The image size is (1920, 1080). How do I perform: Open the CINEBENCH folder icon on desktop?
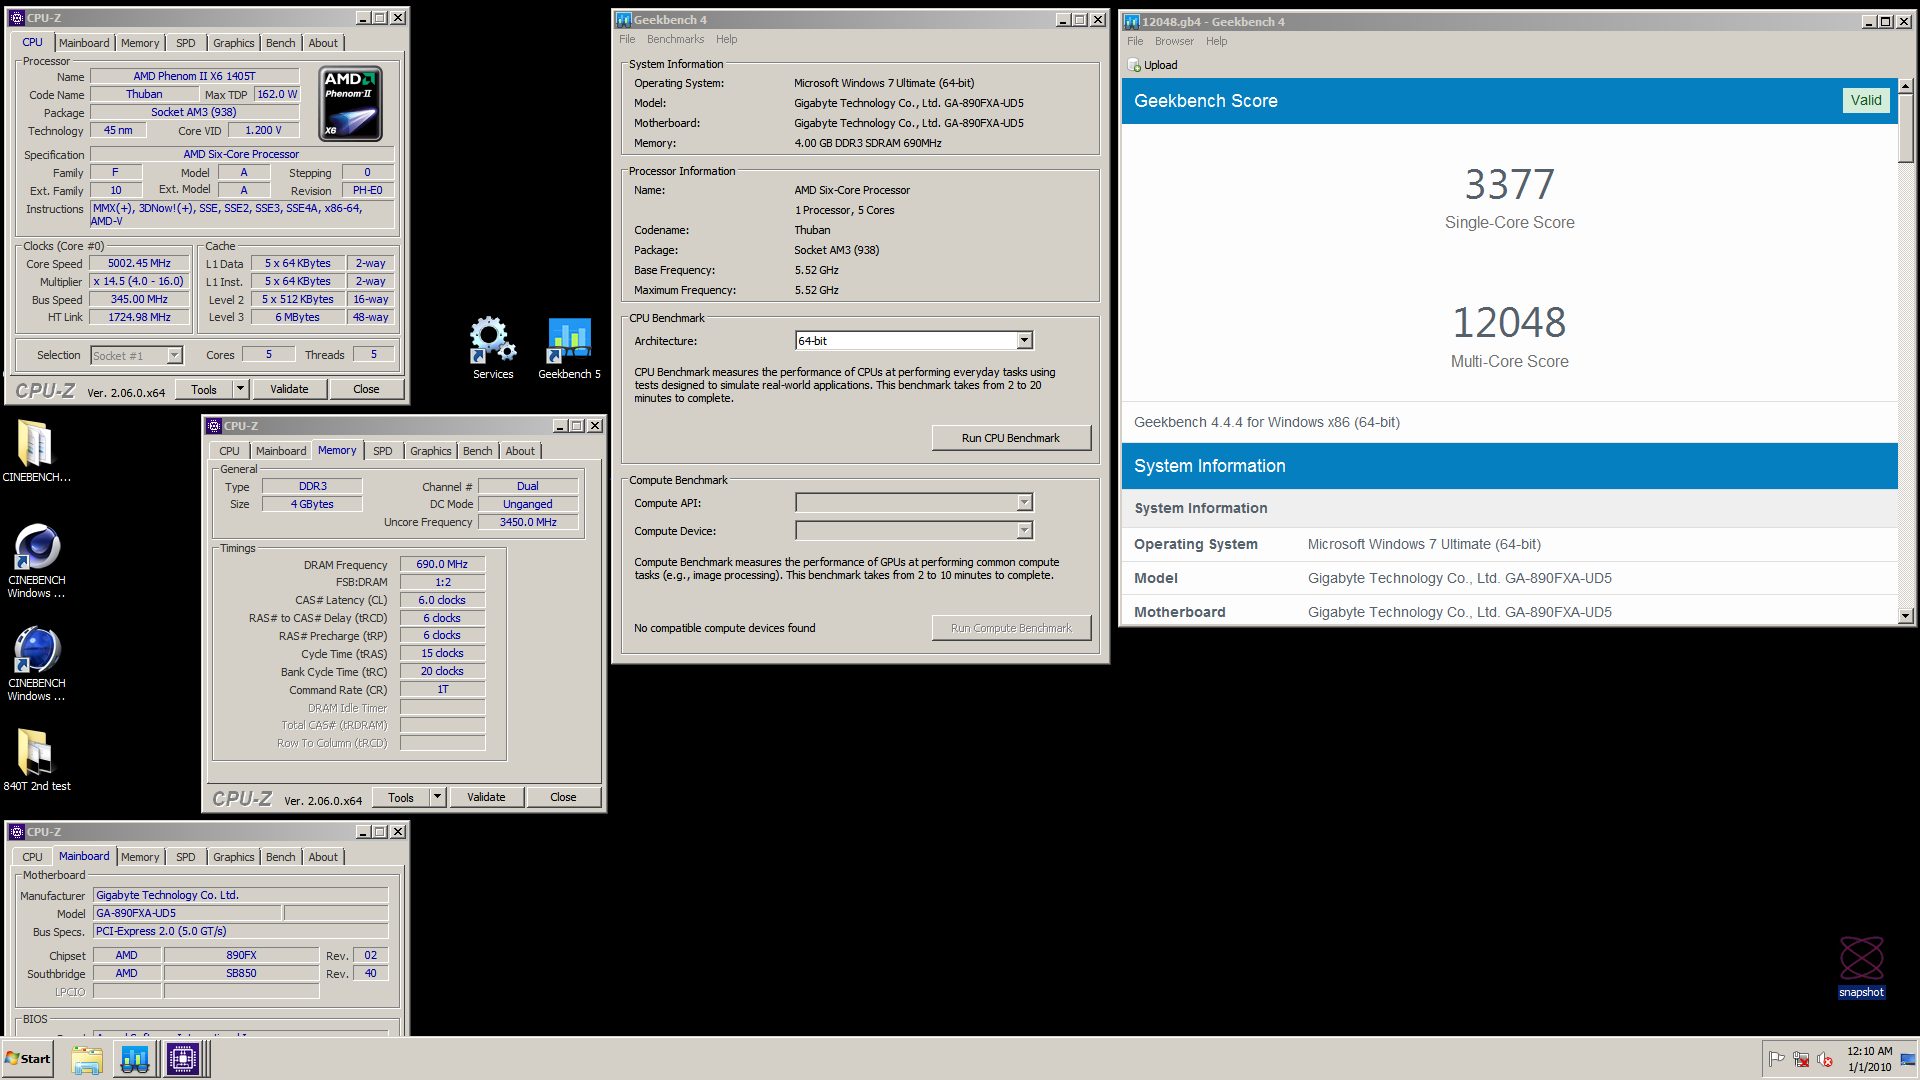click(36, 450)
